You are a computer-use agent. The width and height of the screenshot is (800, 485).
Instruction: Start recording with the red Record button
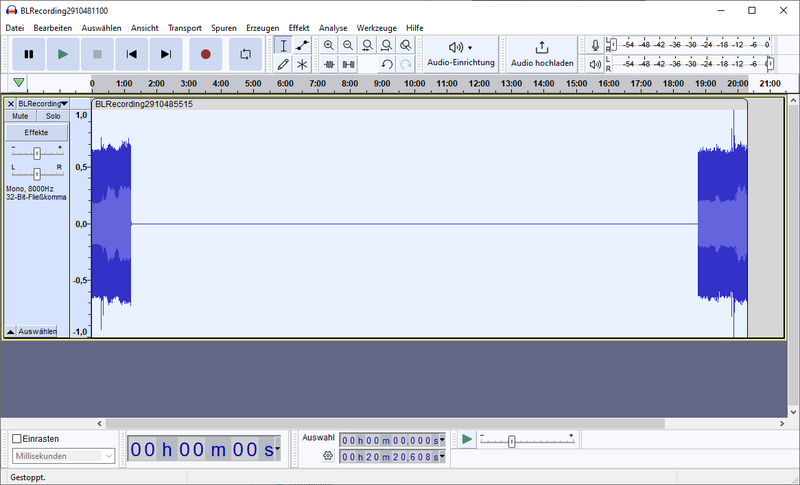(x=206, y=54)
